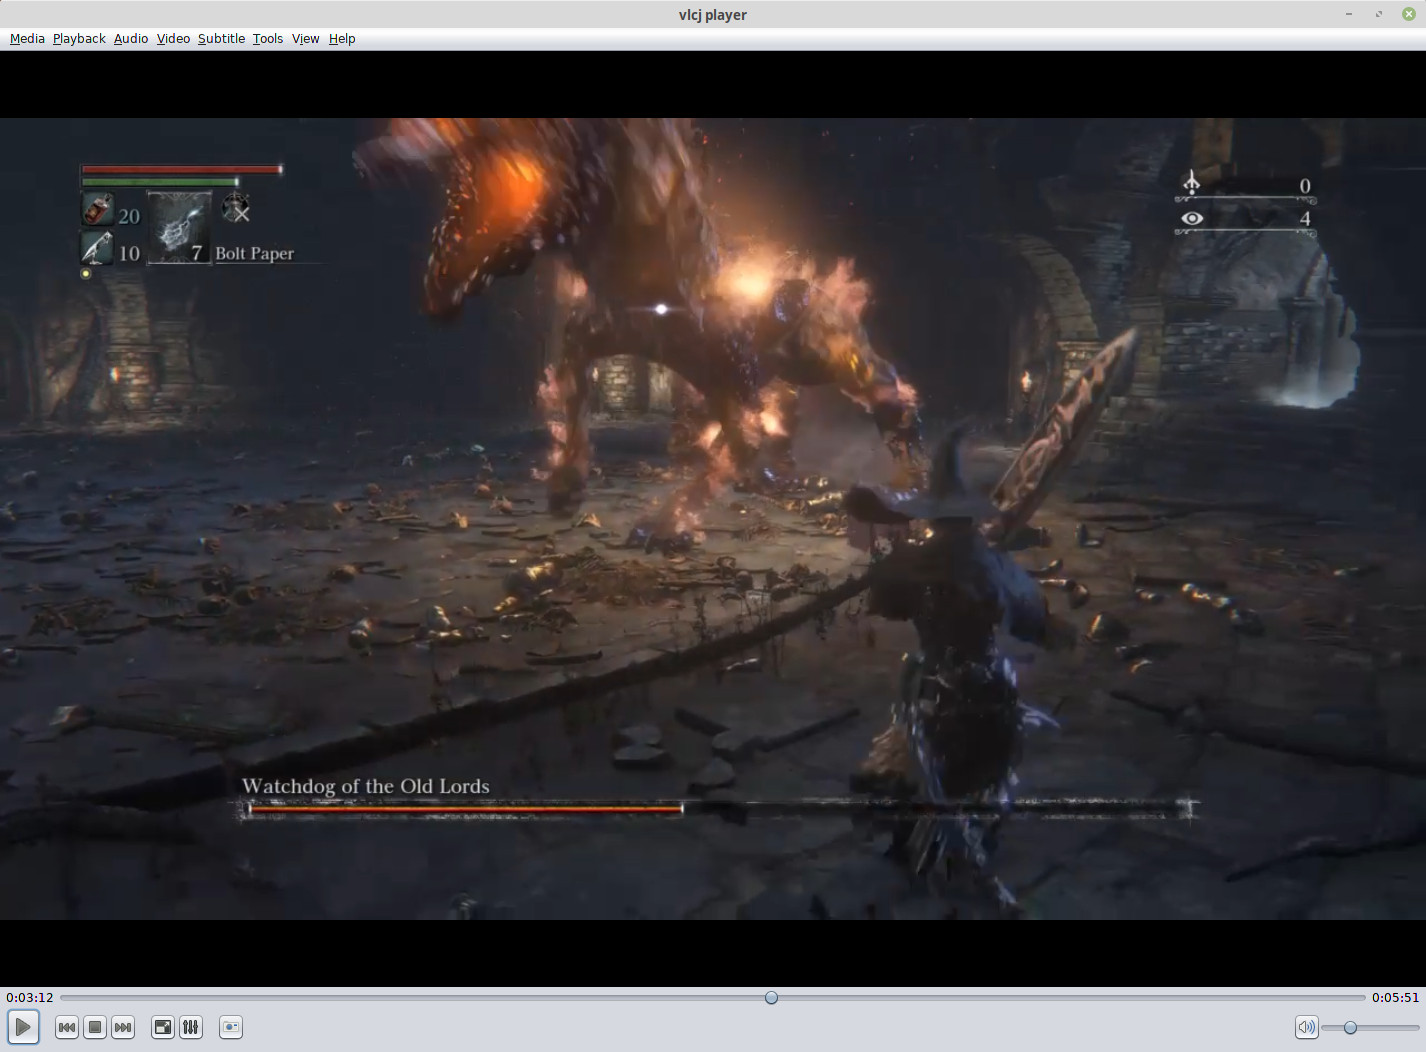
Task: Adjust the volume slider
Action: point(1370,1028)
